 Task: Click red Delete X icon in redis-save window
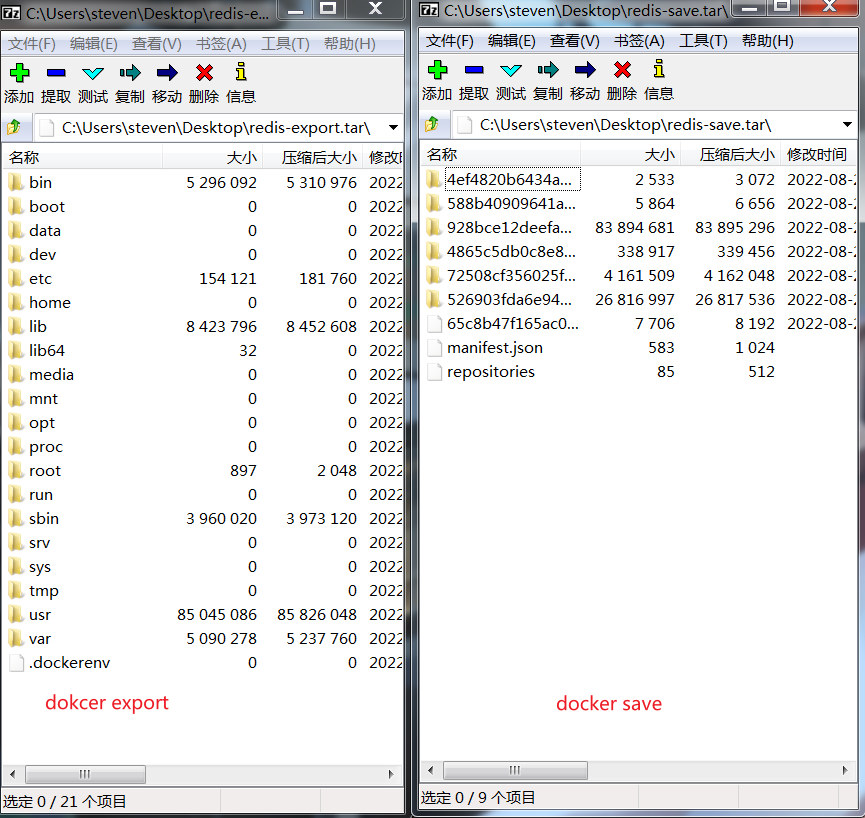pos(622,69)
